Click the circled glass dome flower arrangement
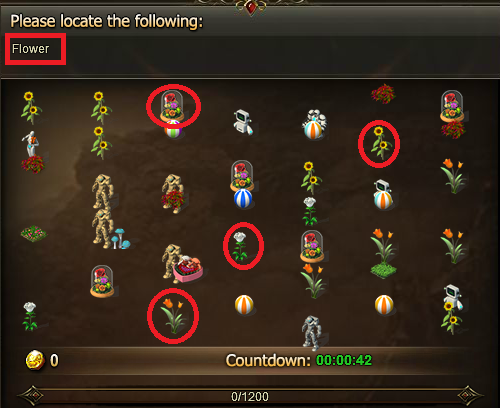 (x=172, y=107)
